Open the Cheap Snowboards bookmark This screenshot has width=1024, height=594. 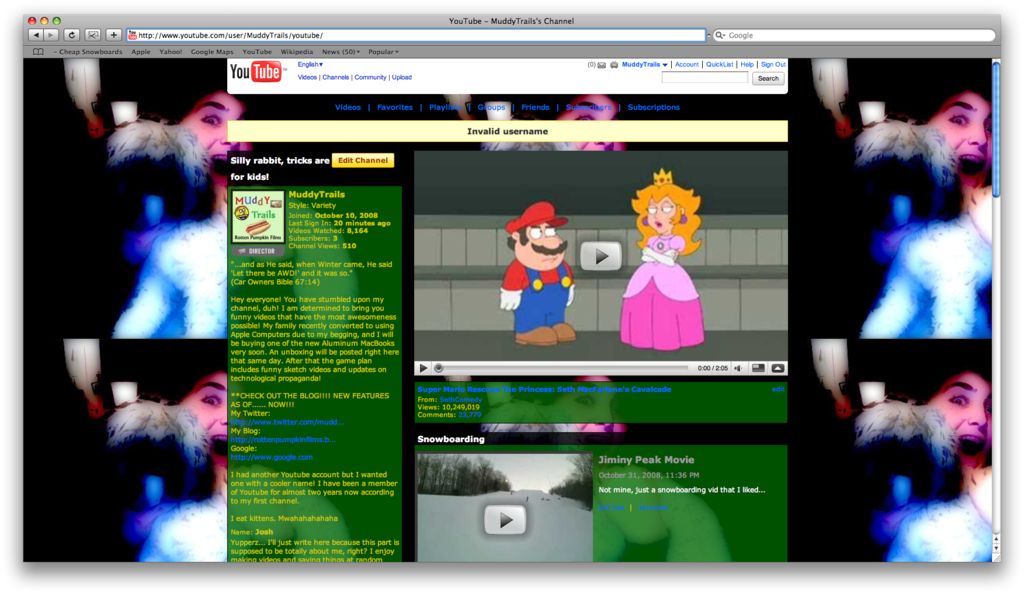pos(90,52)
